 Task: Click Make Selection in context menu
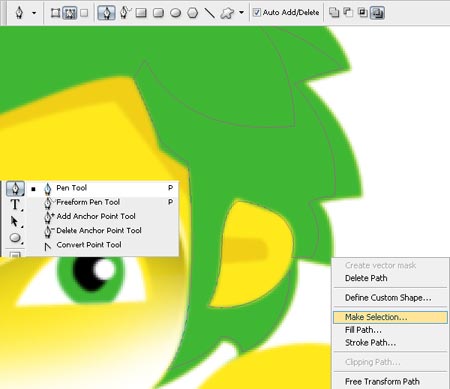coord(390,317)
